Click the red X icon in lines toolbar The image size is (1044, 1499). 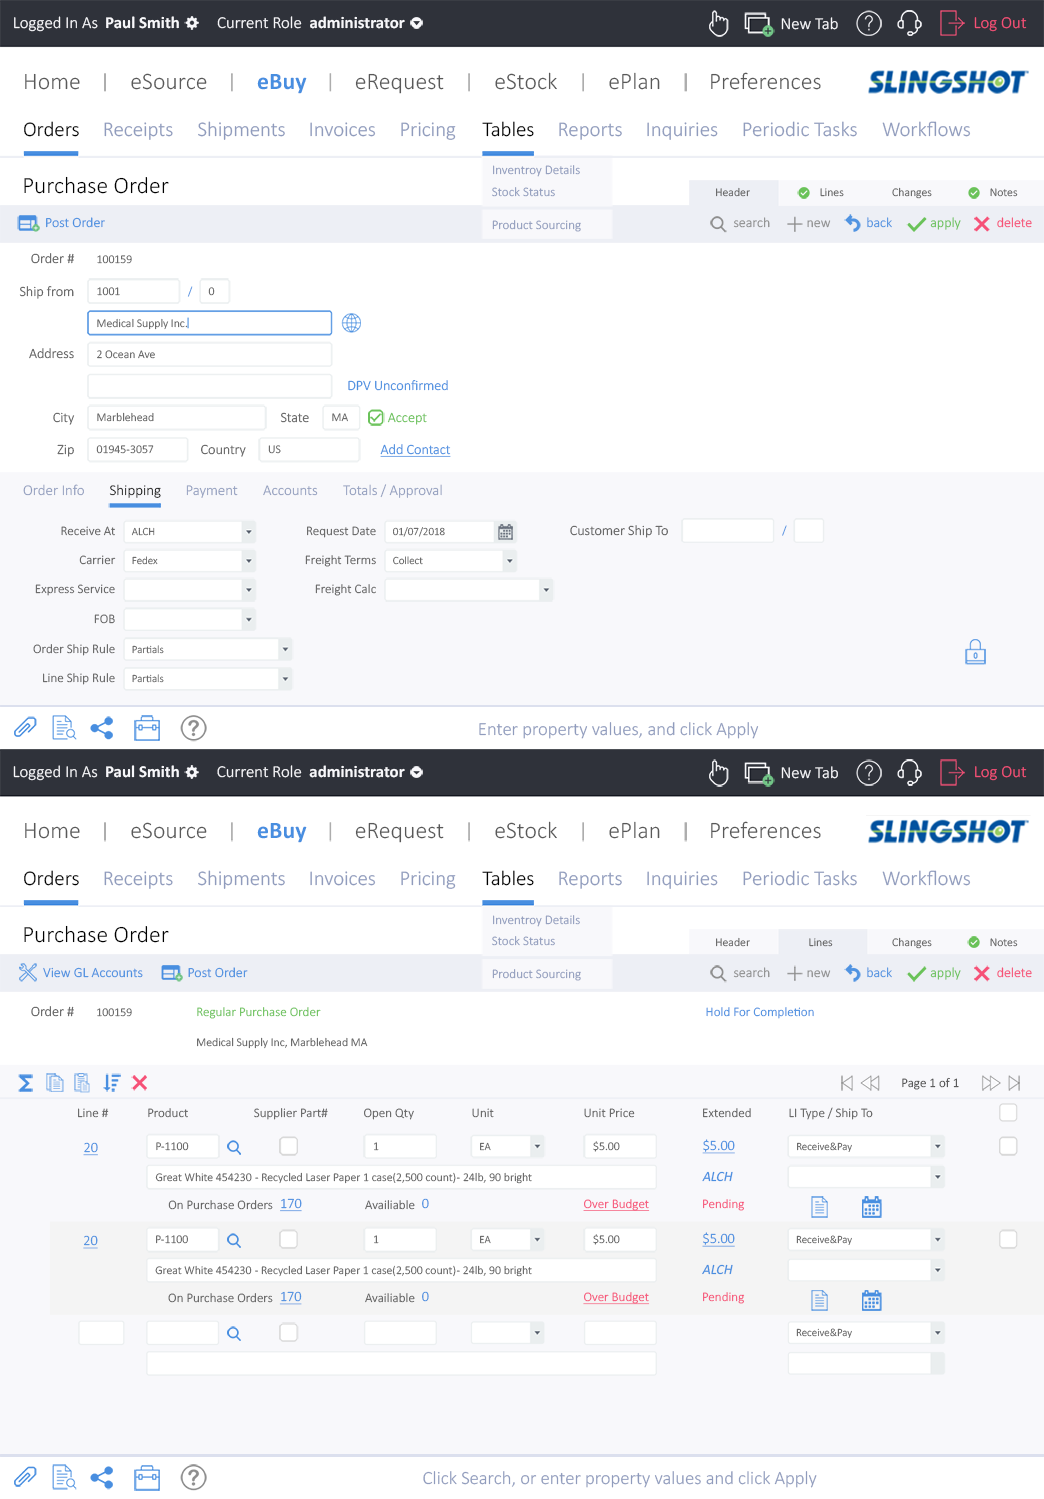coord(140,1083)
